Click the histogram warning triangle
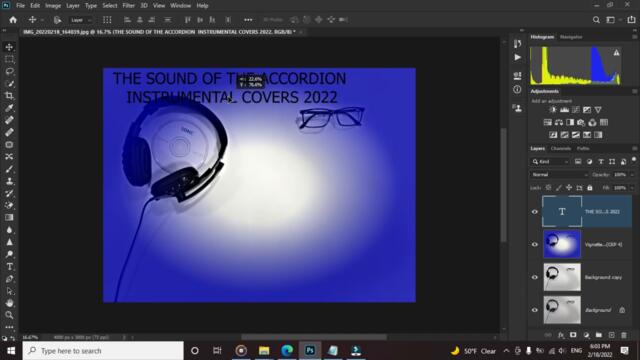640x360 pixels. coord(616,53)
